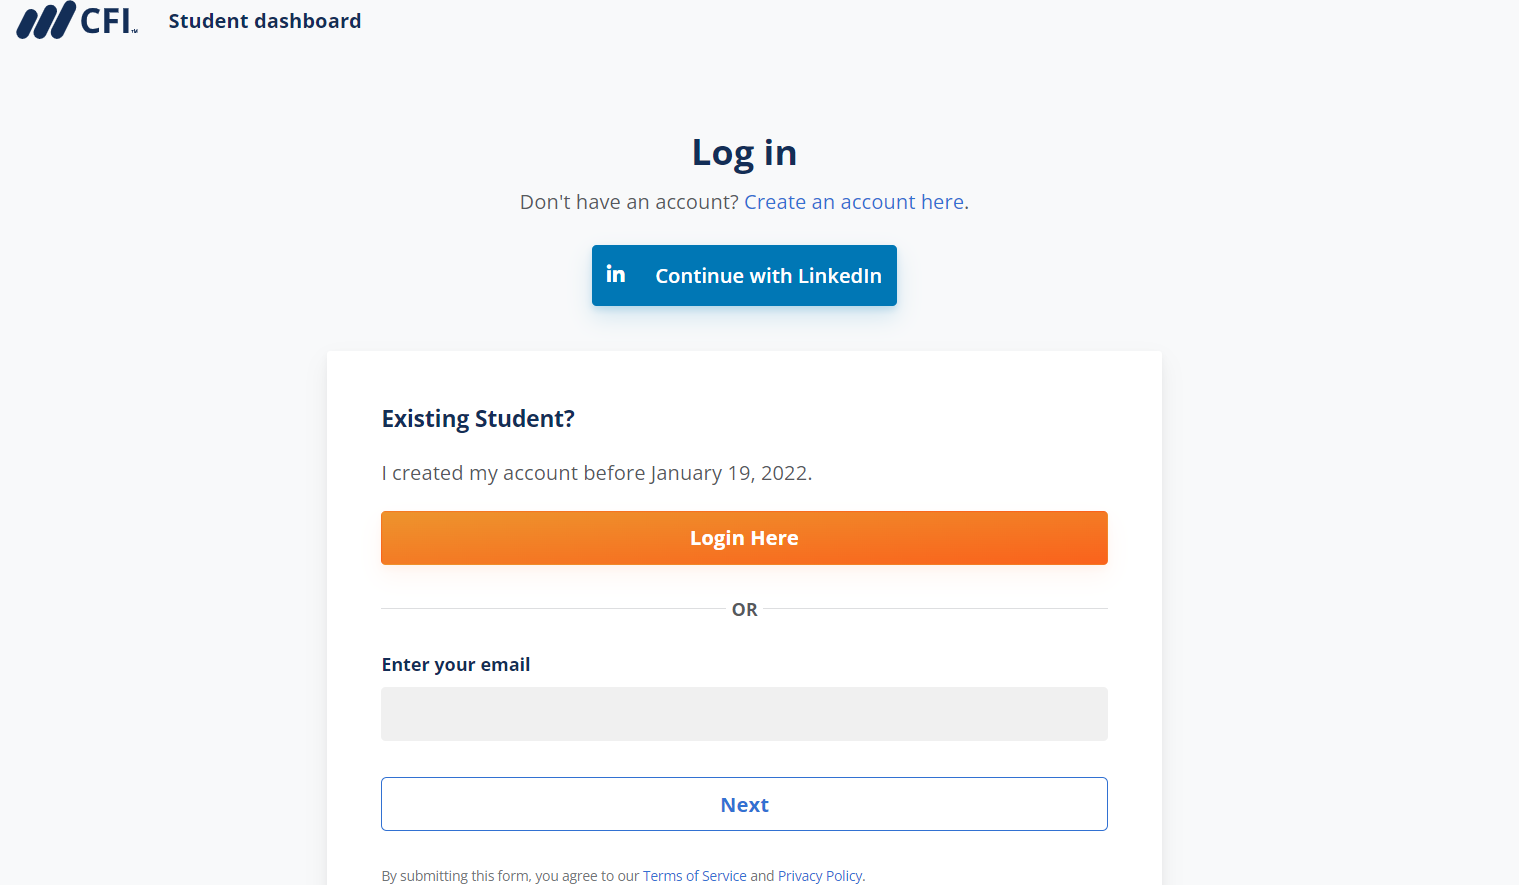The width and height of the screenshot is (1519, 885).
Task: Select the 'Existing Student?' card
Action: [477, 418]
